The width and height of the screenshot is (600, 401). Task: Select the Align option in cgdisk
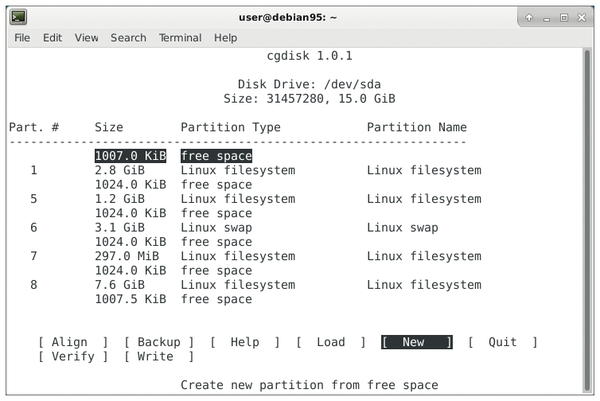pyautogui.click(x=69, y=342)
